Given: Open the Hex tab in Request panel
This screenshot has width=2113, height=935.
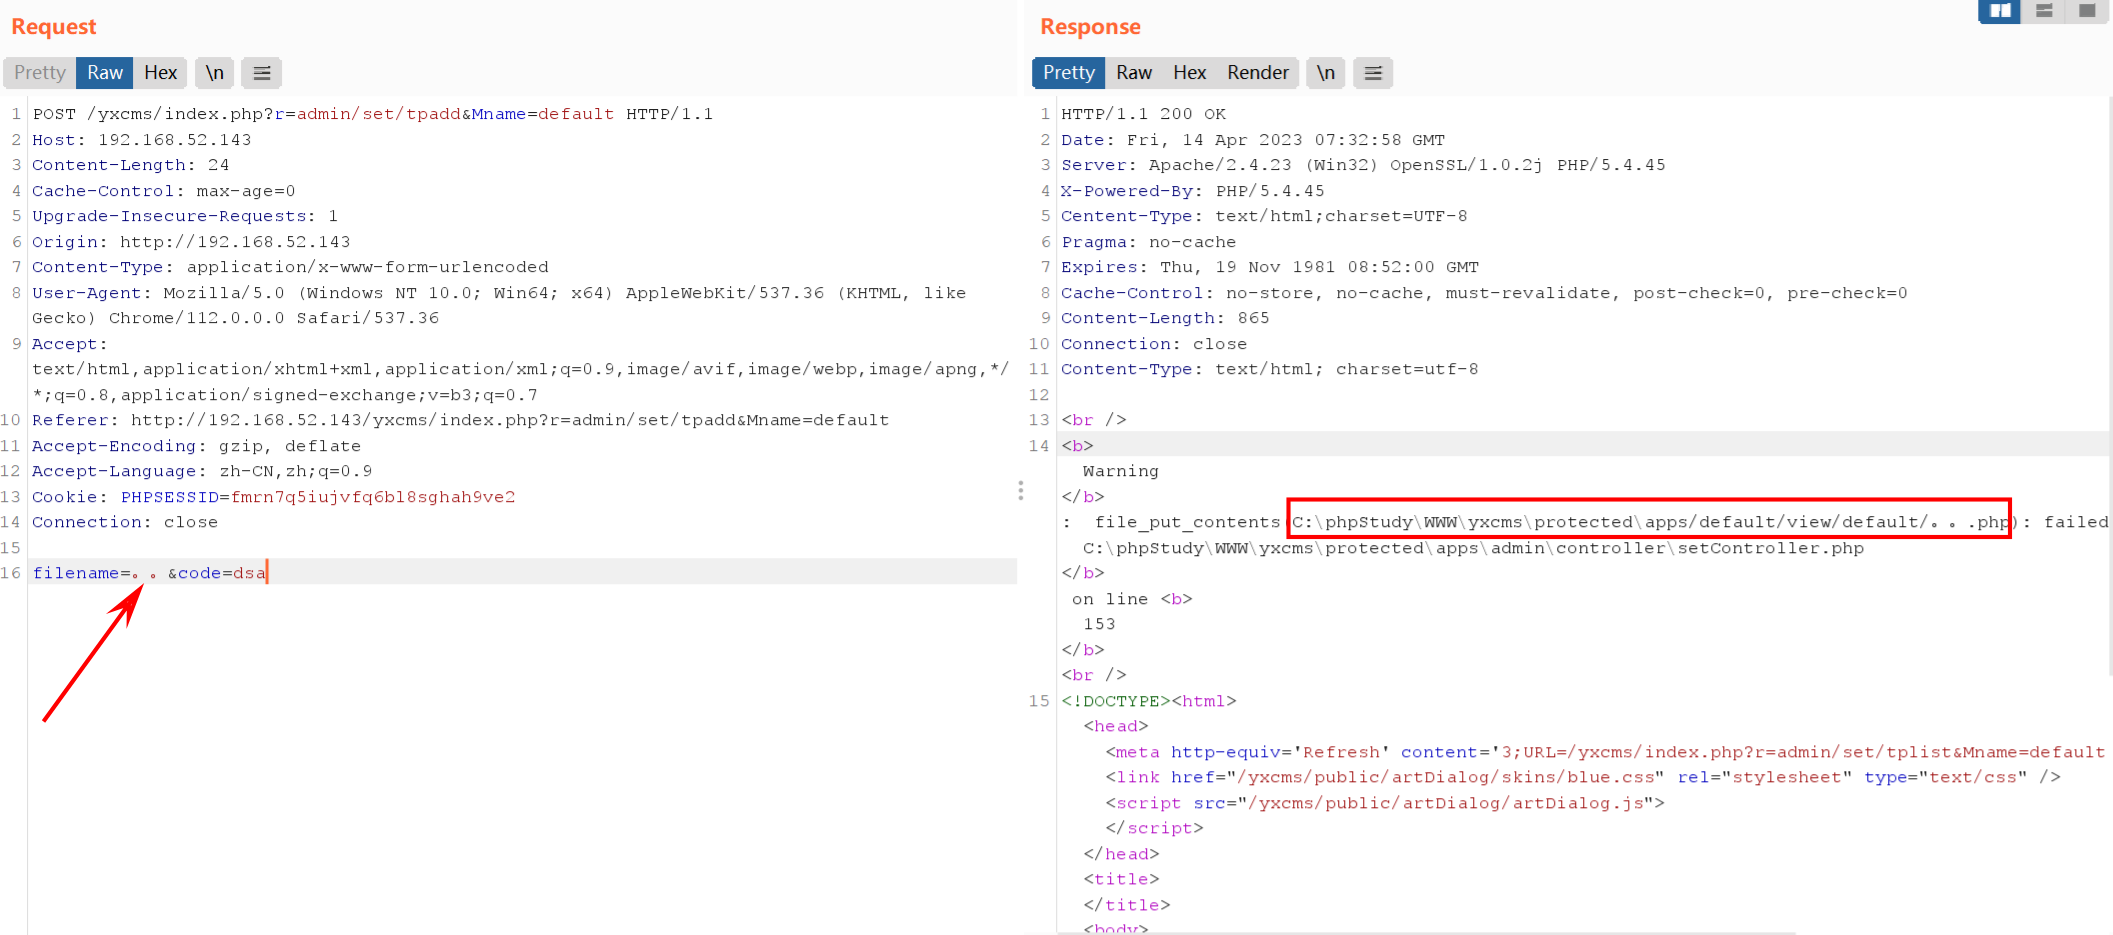Looking at the screenshot, I should click(160, 73).
